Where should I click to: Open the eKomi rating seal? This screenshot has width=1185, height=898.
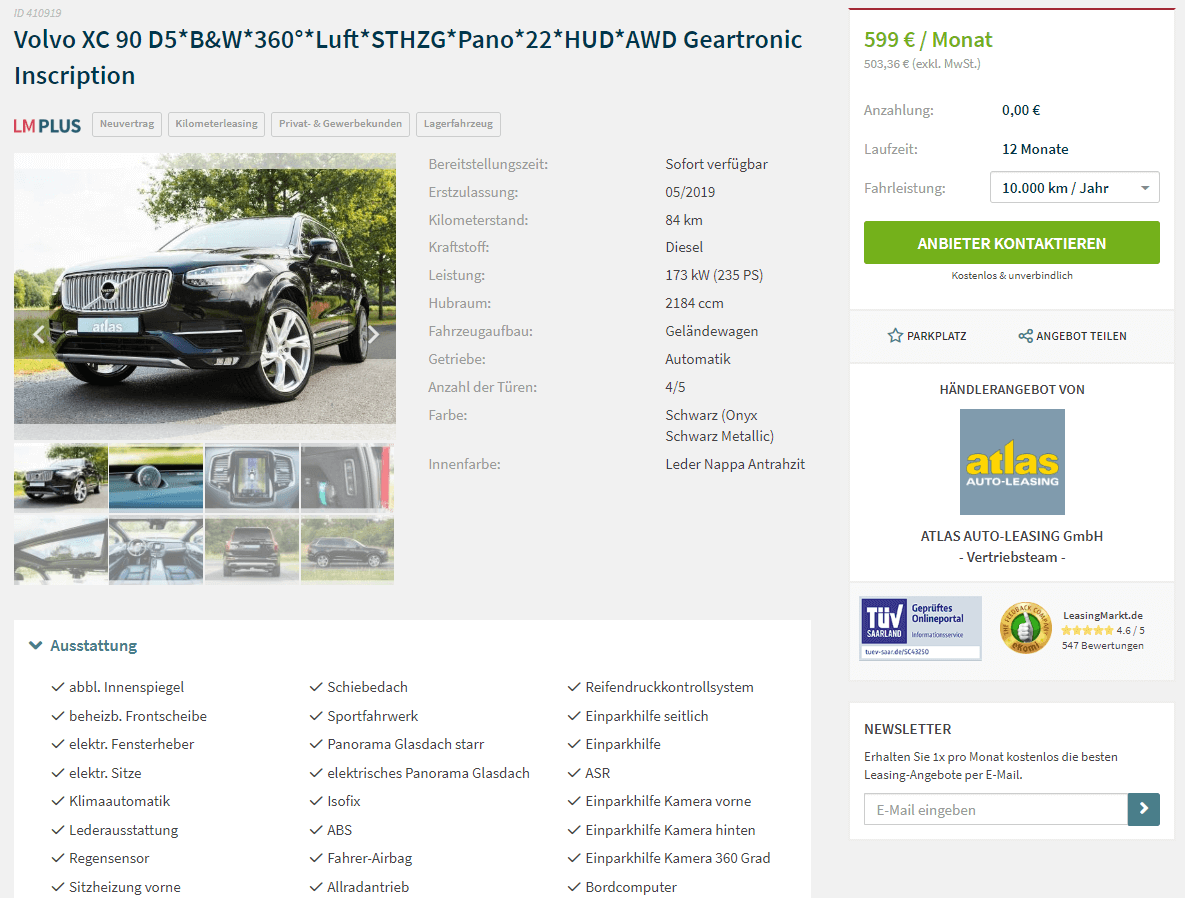[x=1025, y=628]
